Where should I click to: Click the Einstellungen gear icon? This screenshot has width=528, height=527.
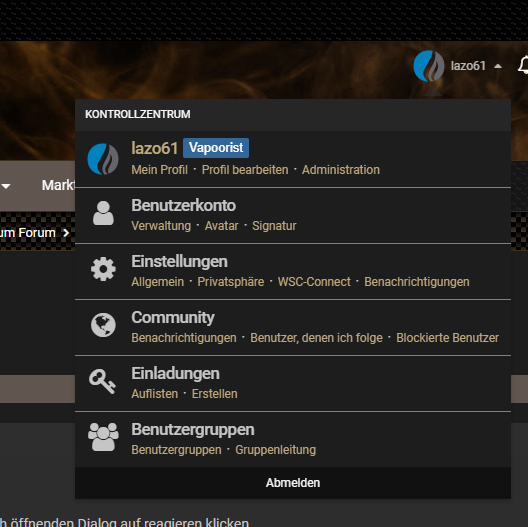[103, 269]
